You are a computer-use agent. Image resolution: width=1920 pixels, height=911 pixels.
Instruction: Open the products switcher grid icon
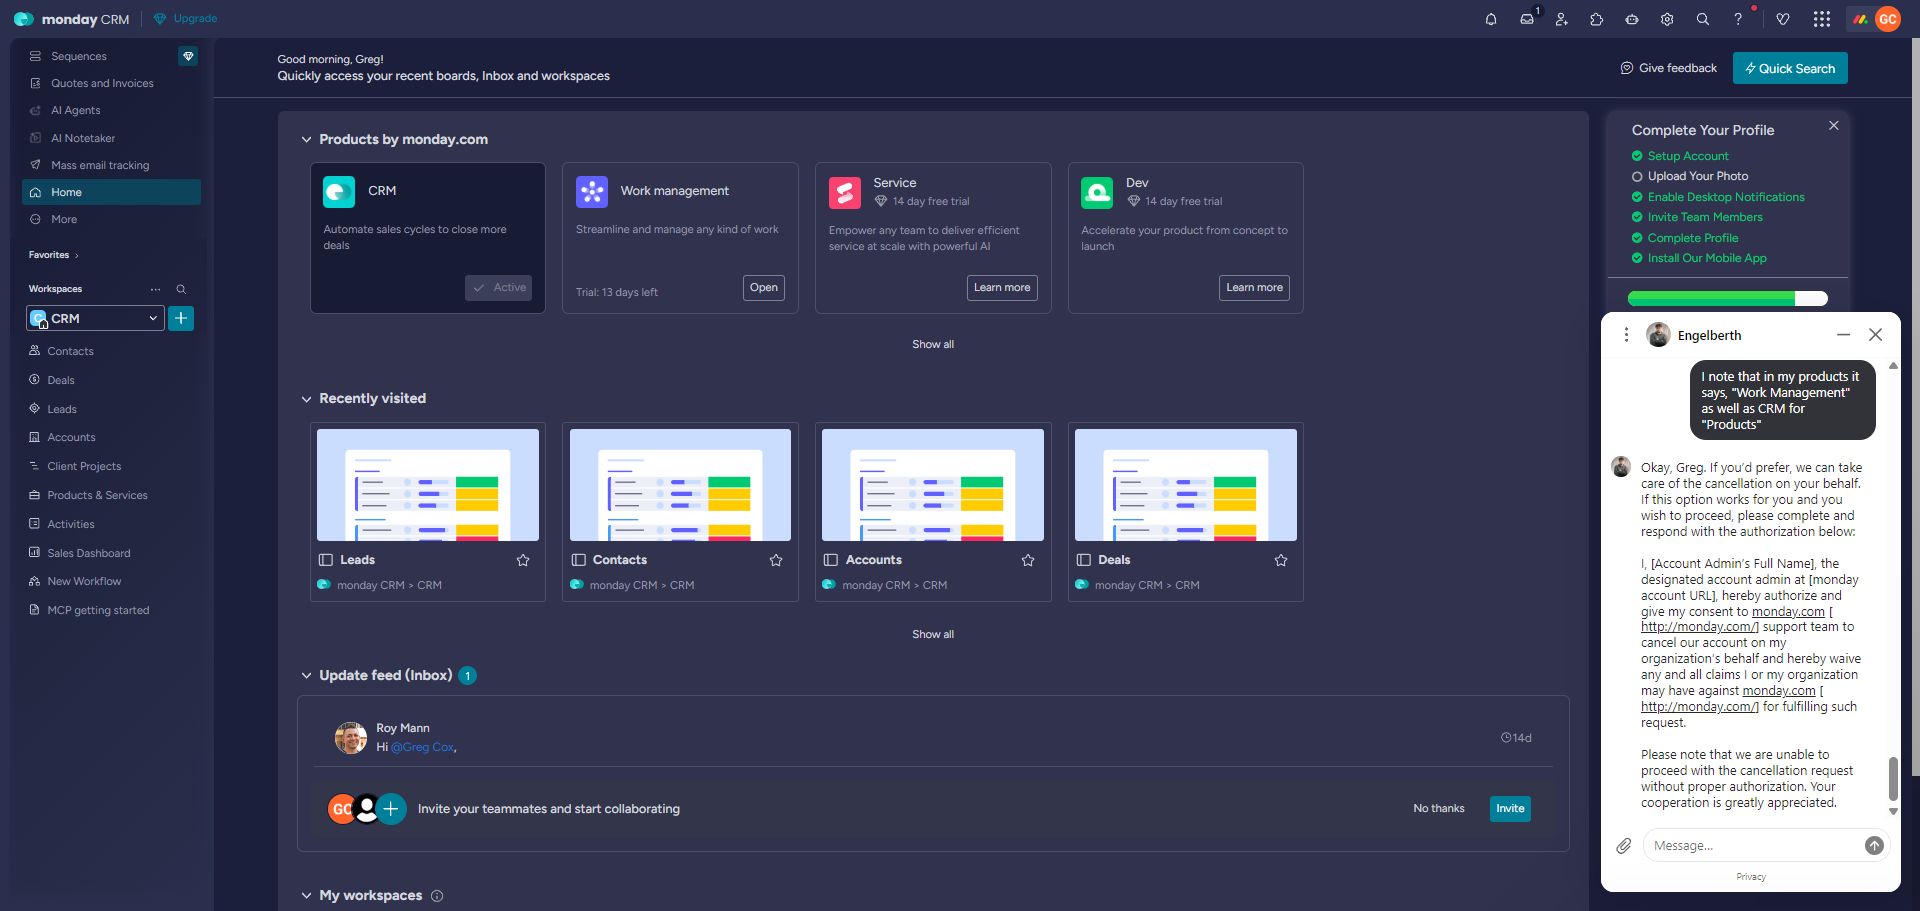(x=1822, y=19)
